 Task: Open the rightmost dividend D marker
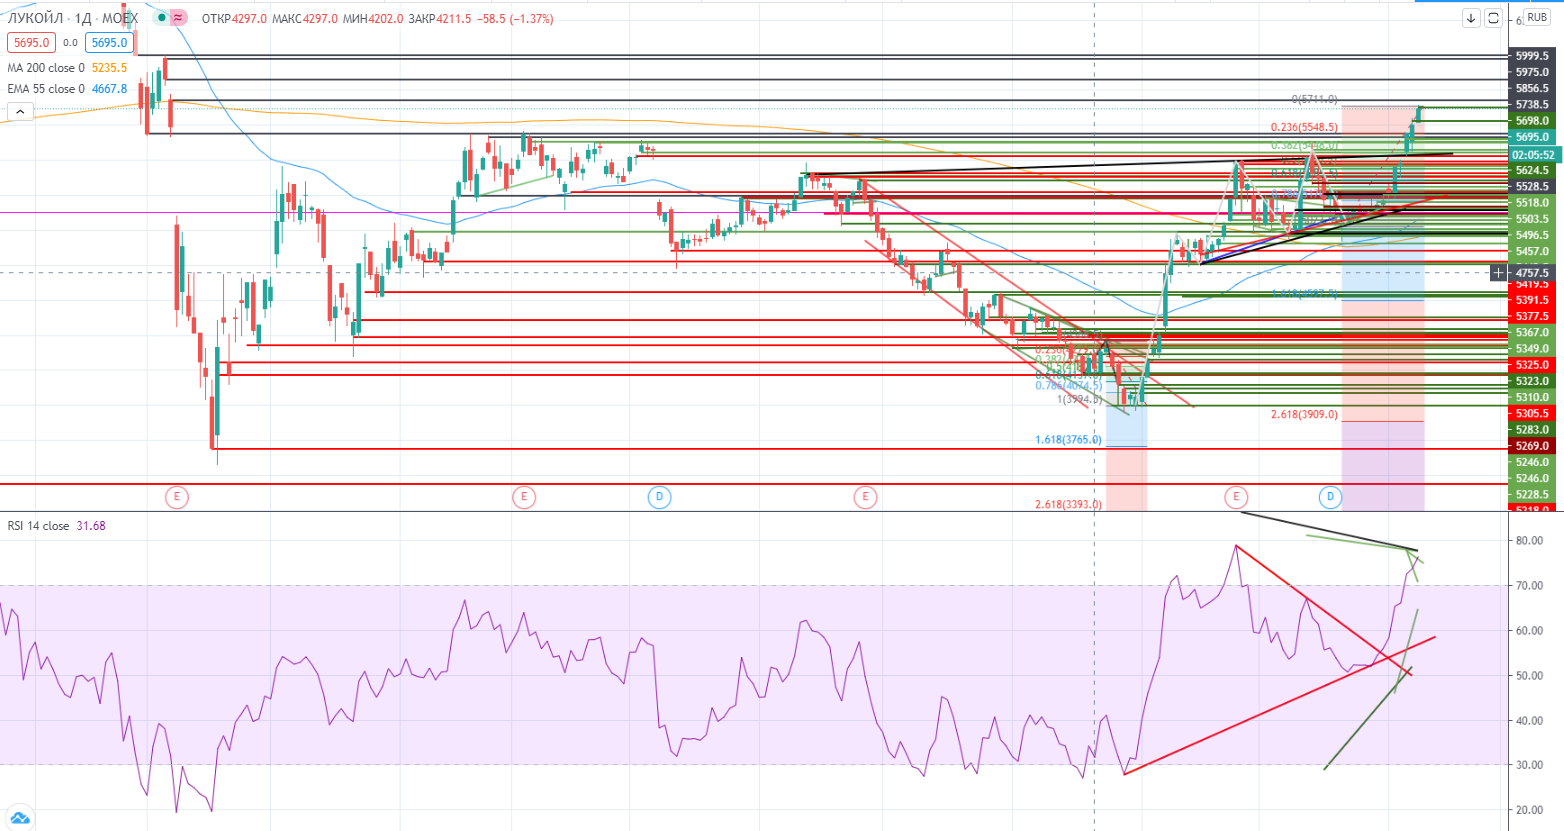click(1329, 497)
